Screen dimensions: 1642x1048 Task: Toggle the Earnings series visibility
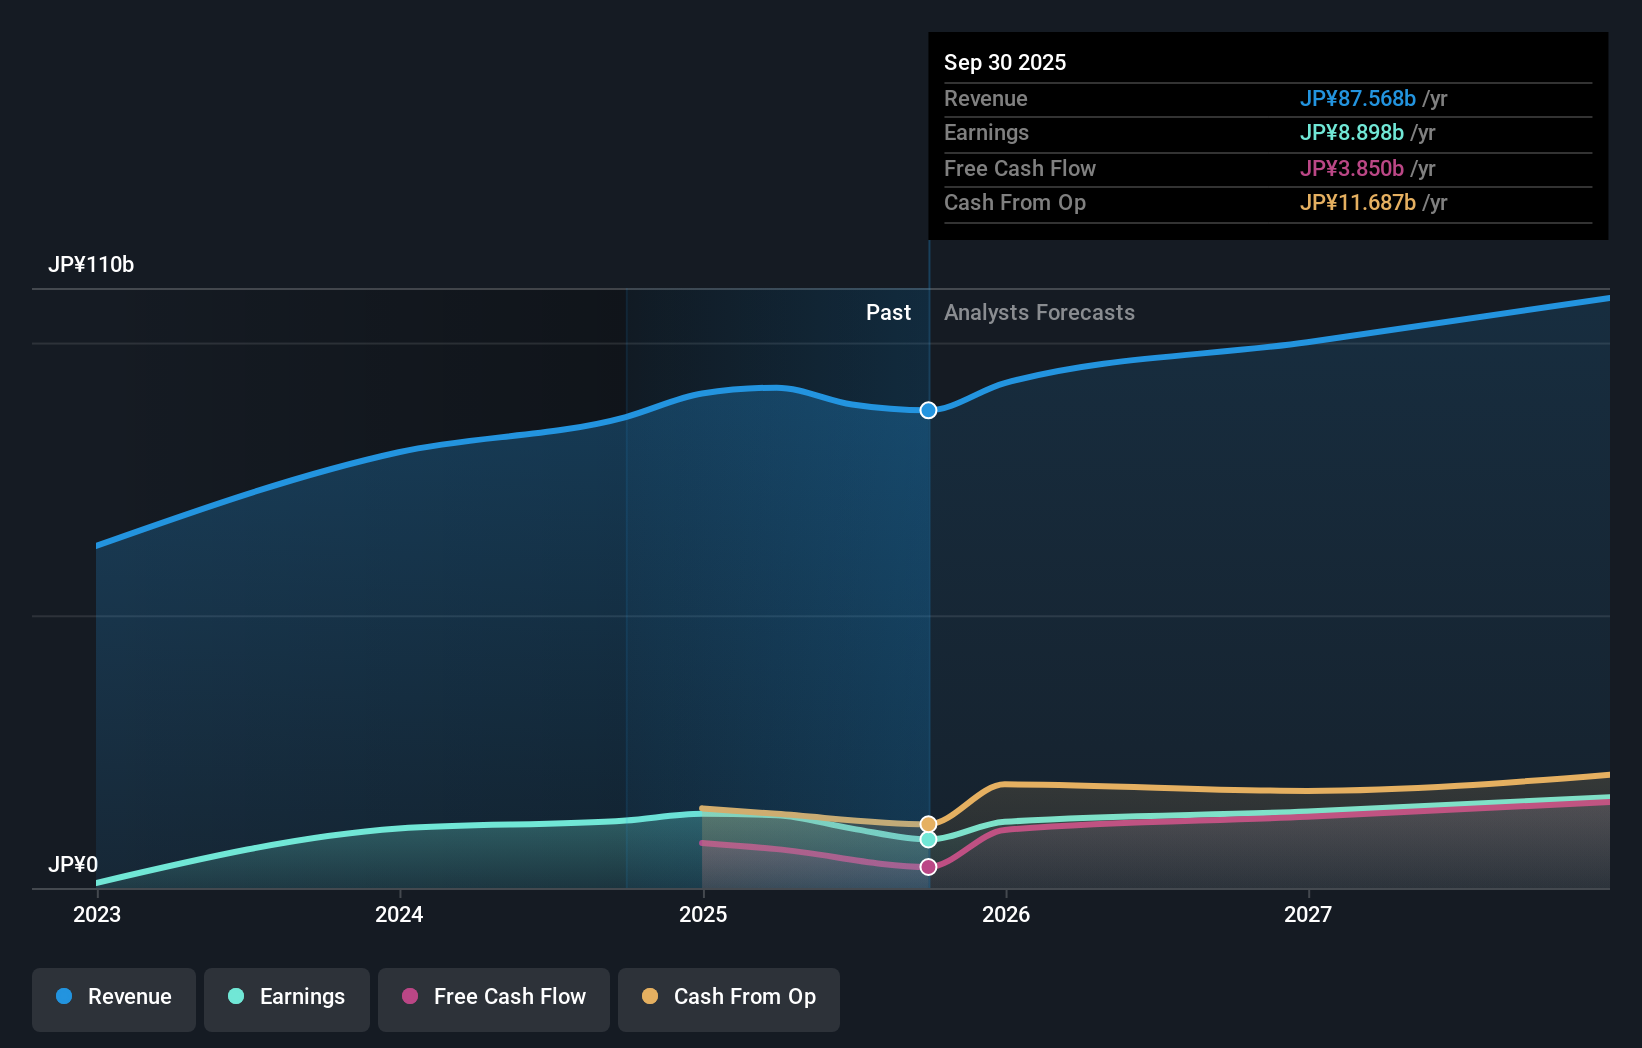pyautogui.click(x=286, y=997)
